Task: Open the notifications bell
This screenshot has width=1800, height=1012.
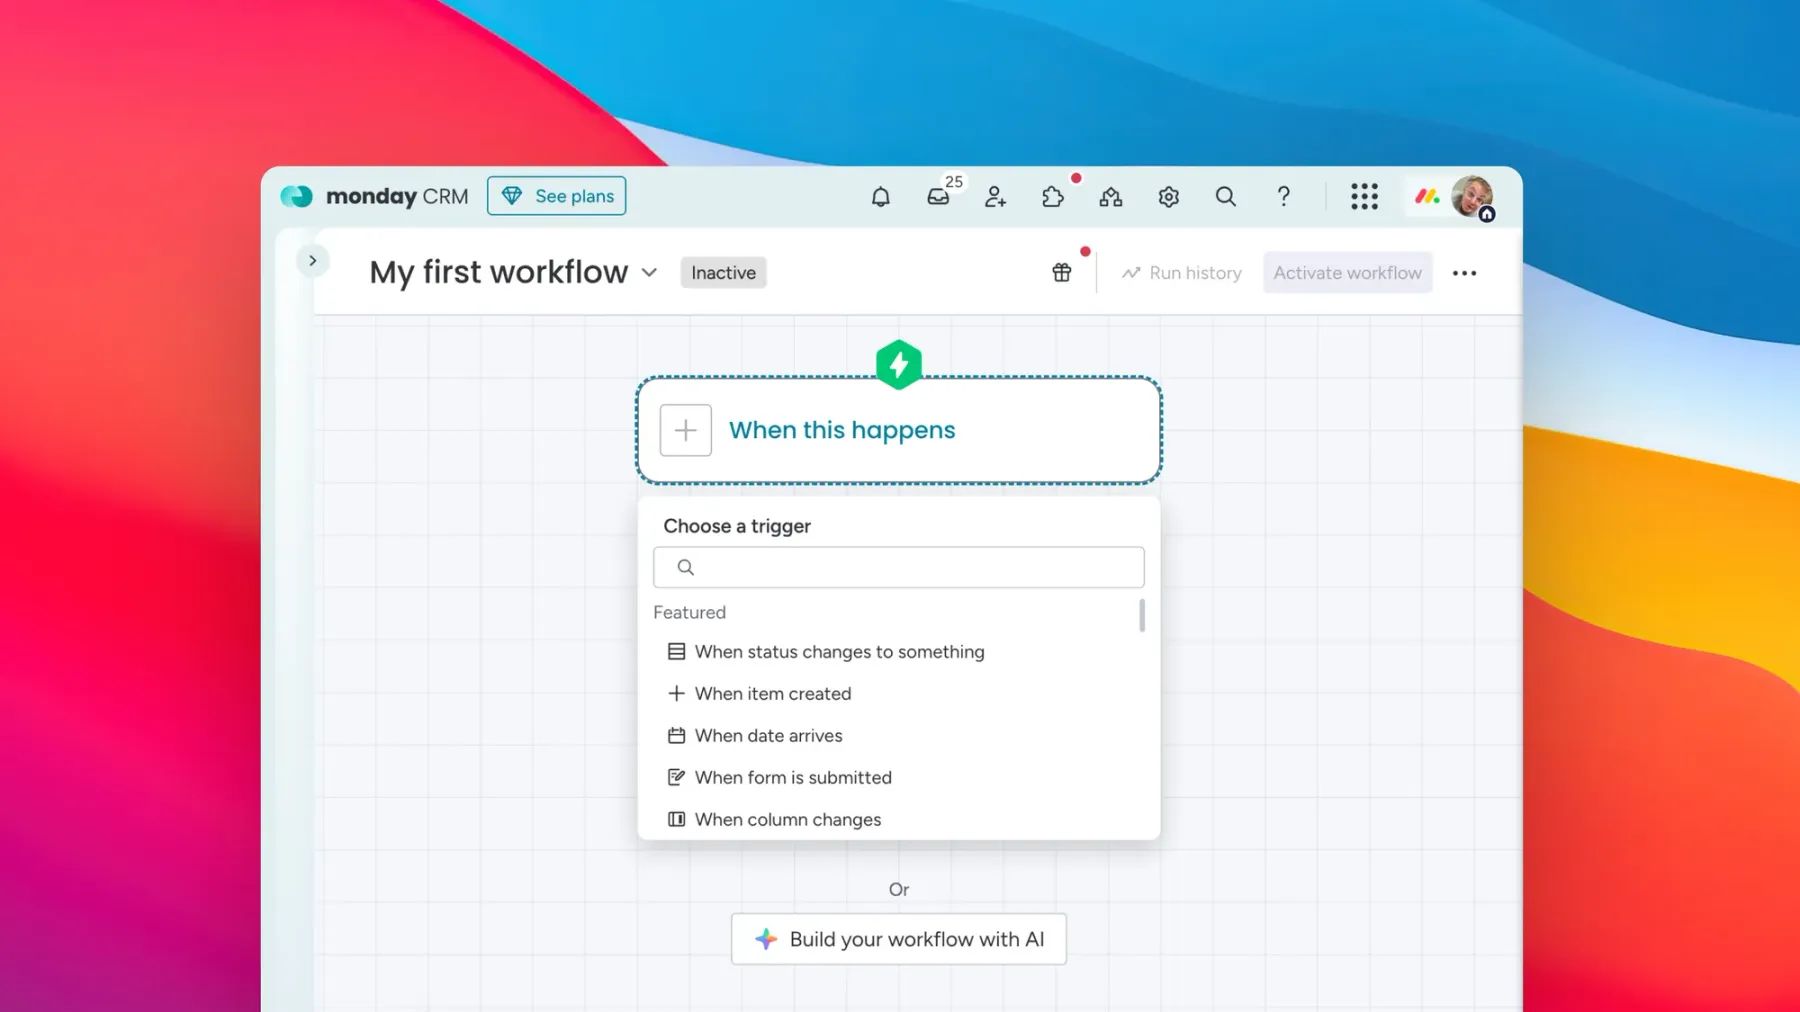Action: pos(881,197)
